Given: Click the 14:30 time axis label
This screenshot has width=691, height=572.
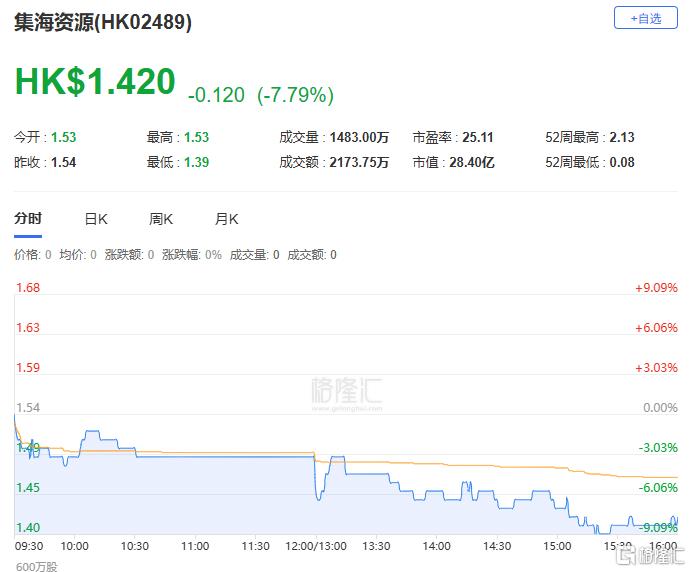Looking at the screenshot, I should [x=497, y=546].
